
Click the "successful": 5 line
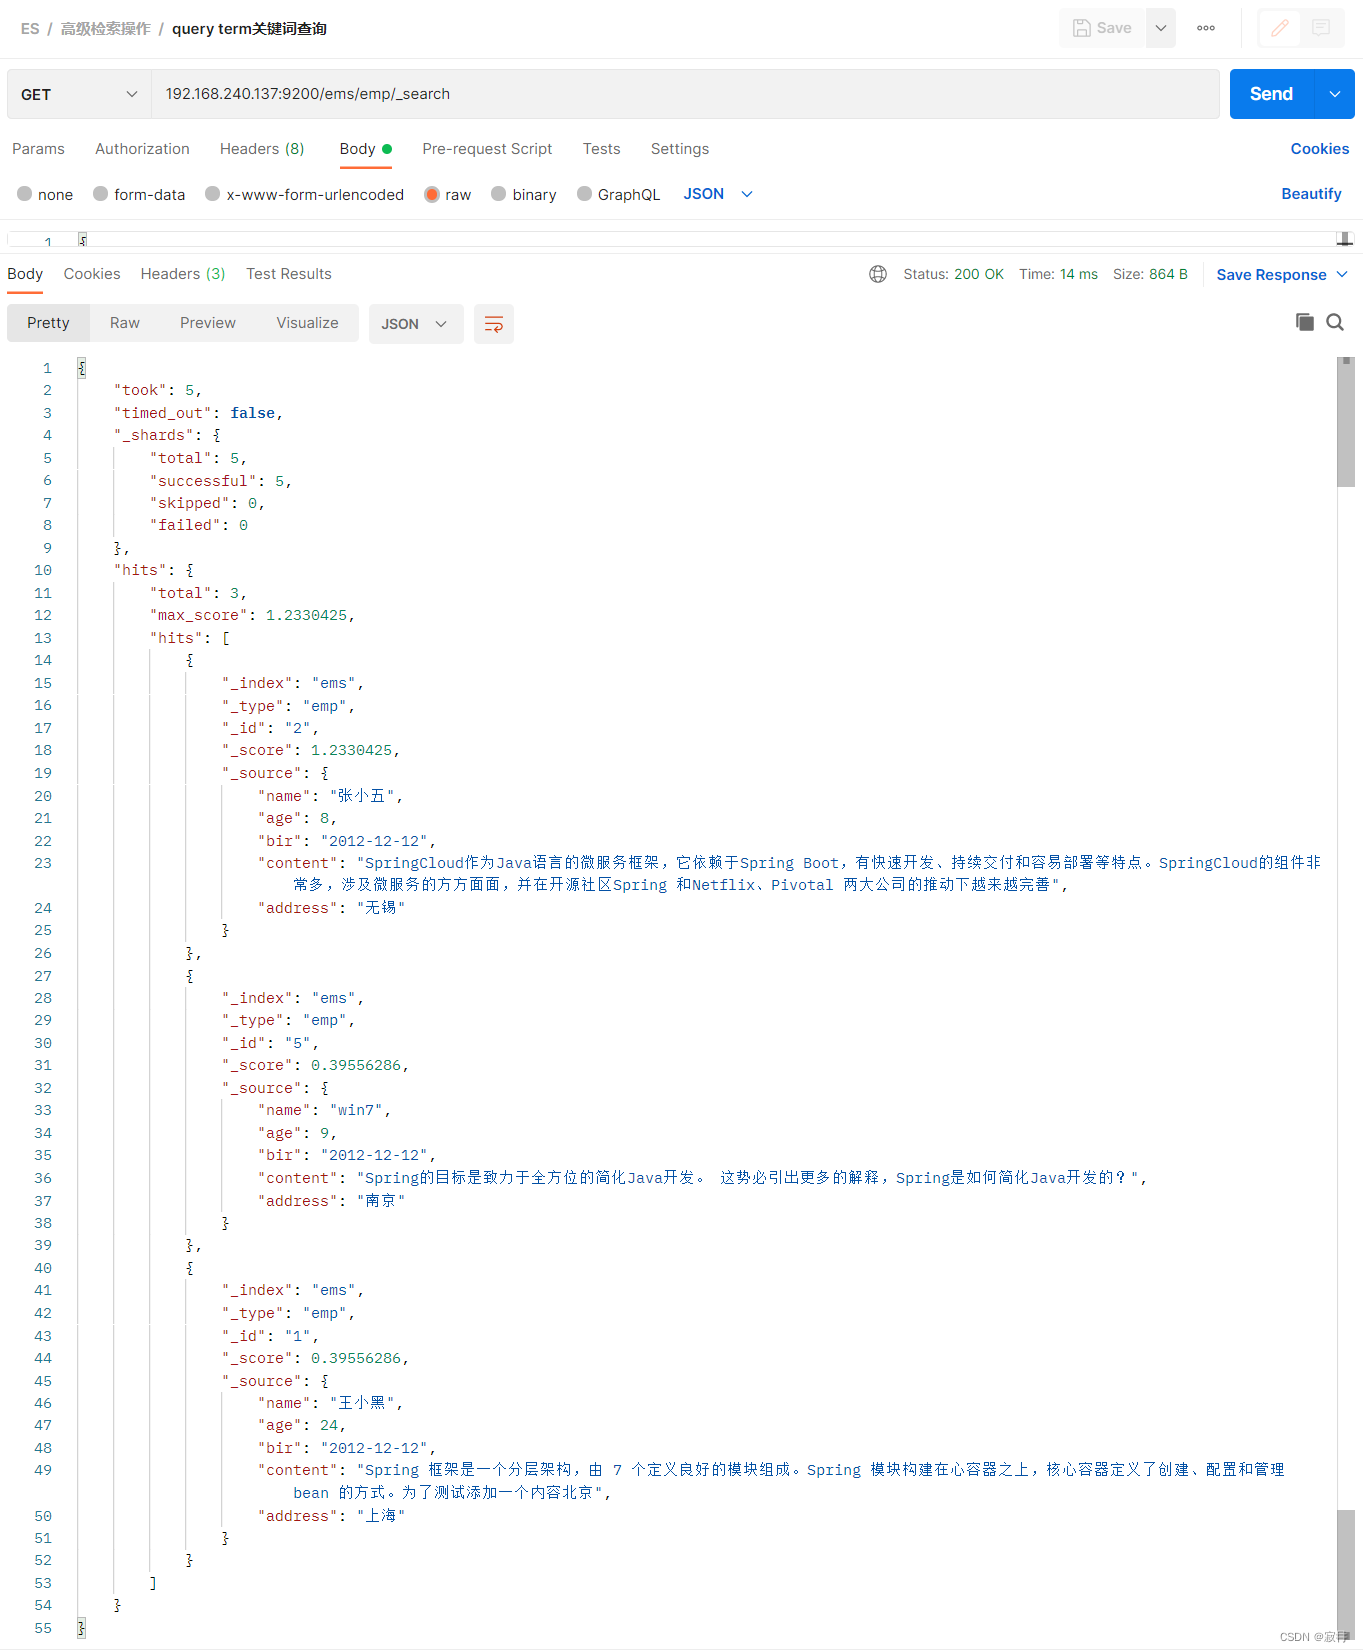(x=221, y=481)
